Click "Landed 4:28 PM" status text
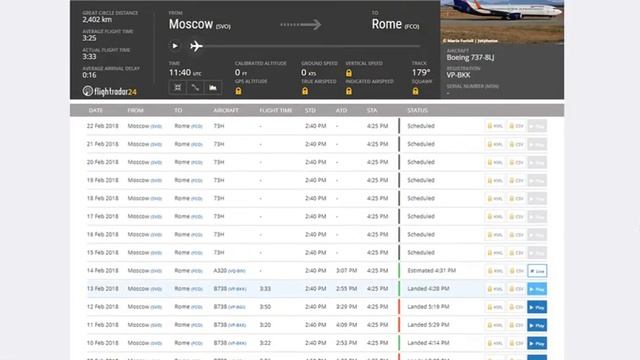The image size is (640, 360). click(x=428, y=289)
